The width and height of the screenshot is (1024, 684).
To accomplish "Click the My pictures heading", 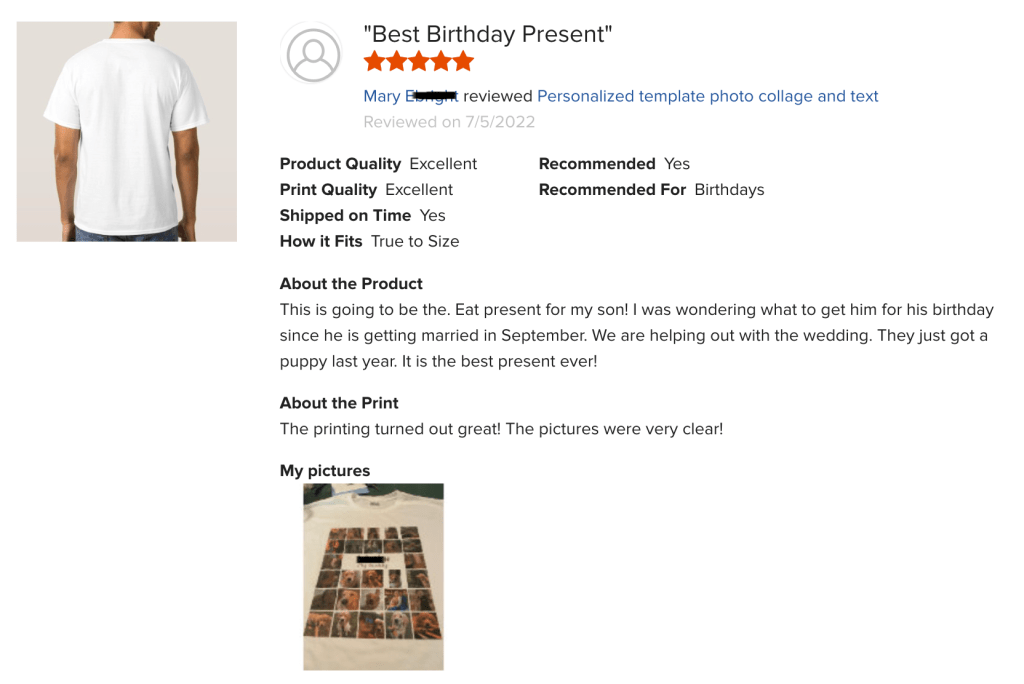I will [x=325, y=471].
